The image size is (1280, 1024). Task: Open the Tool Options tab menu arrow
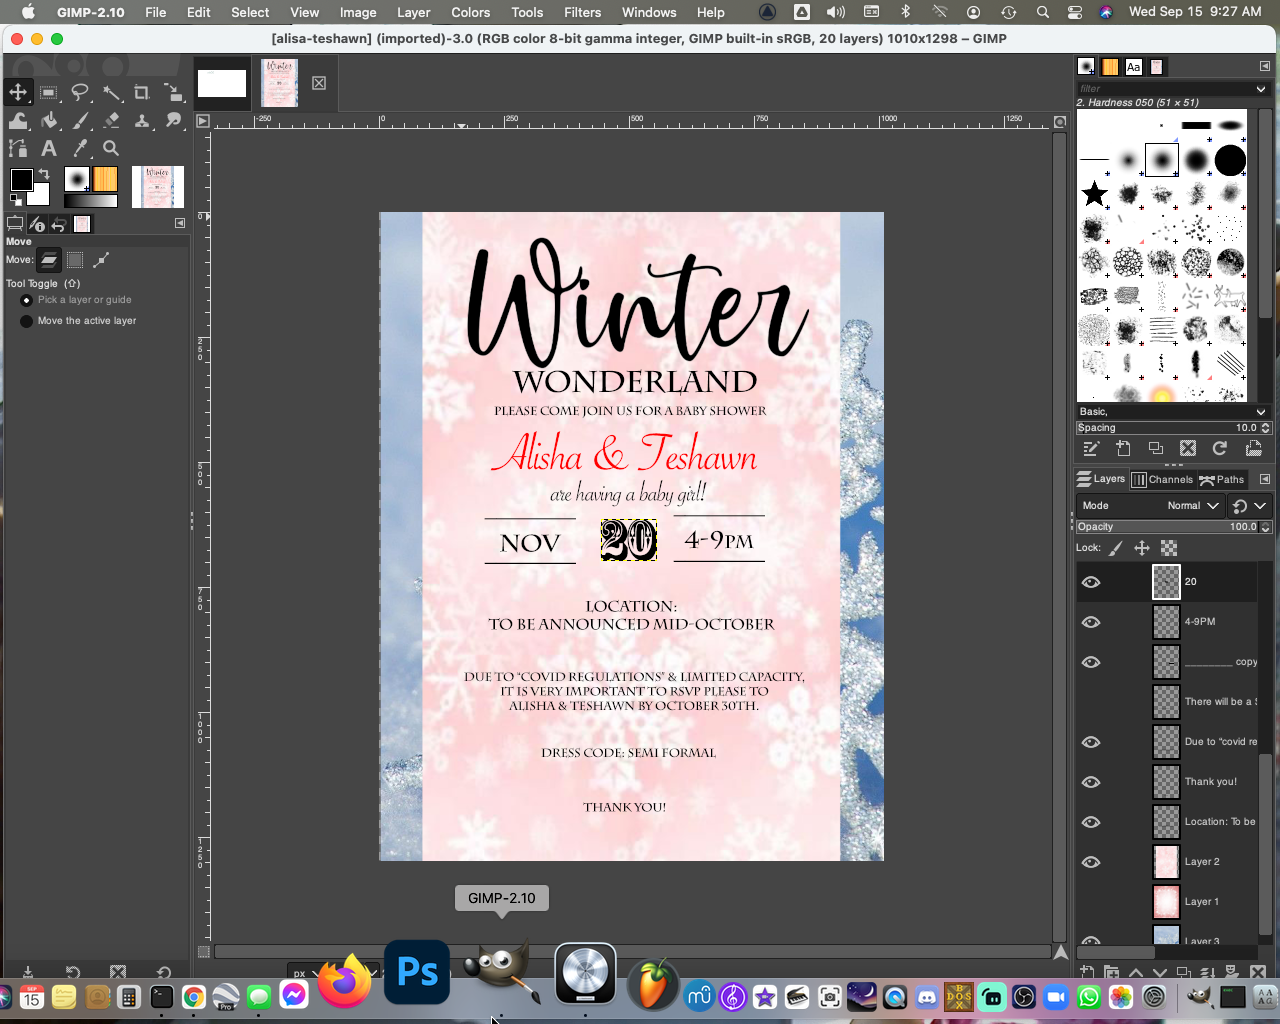180,223
